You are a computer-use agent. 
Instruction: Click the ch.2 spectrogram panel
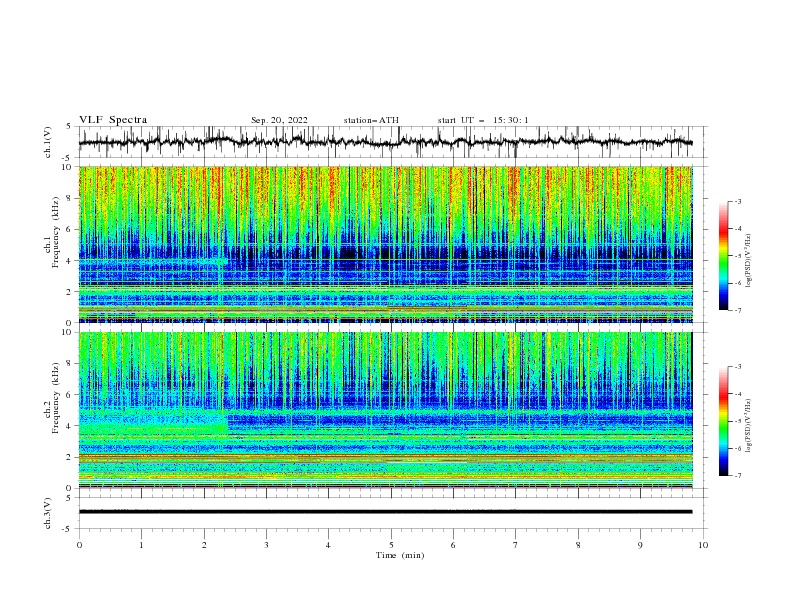coord(386,410)
